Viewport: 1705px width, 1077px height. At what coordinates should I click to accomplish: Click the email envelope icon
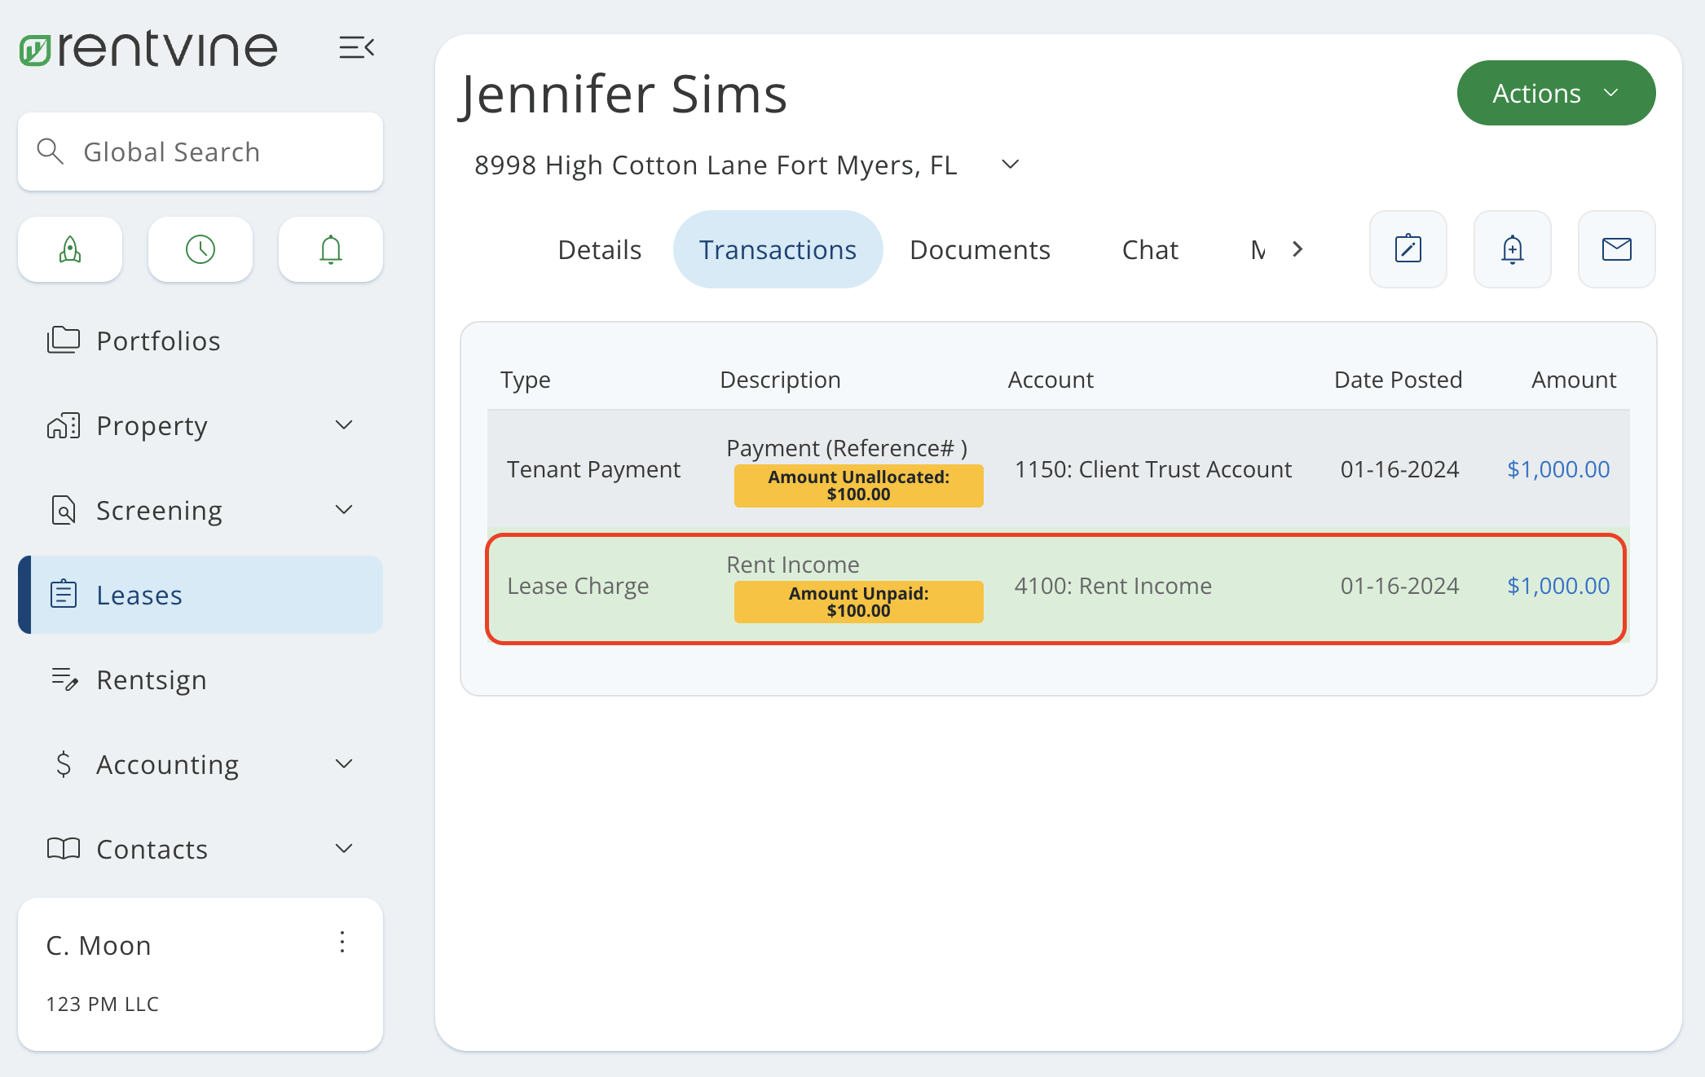(1616, 250)
